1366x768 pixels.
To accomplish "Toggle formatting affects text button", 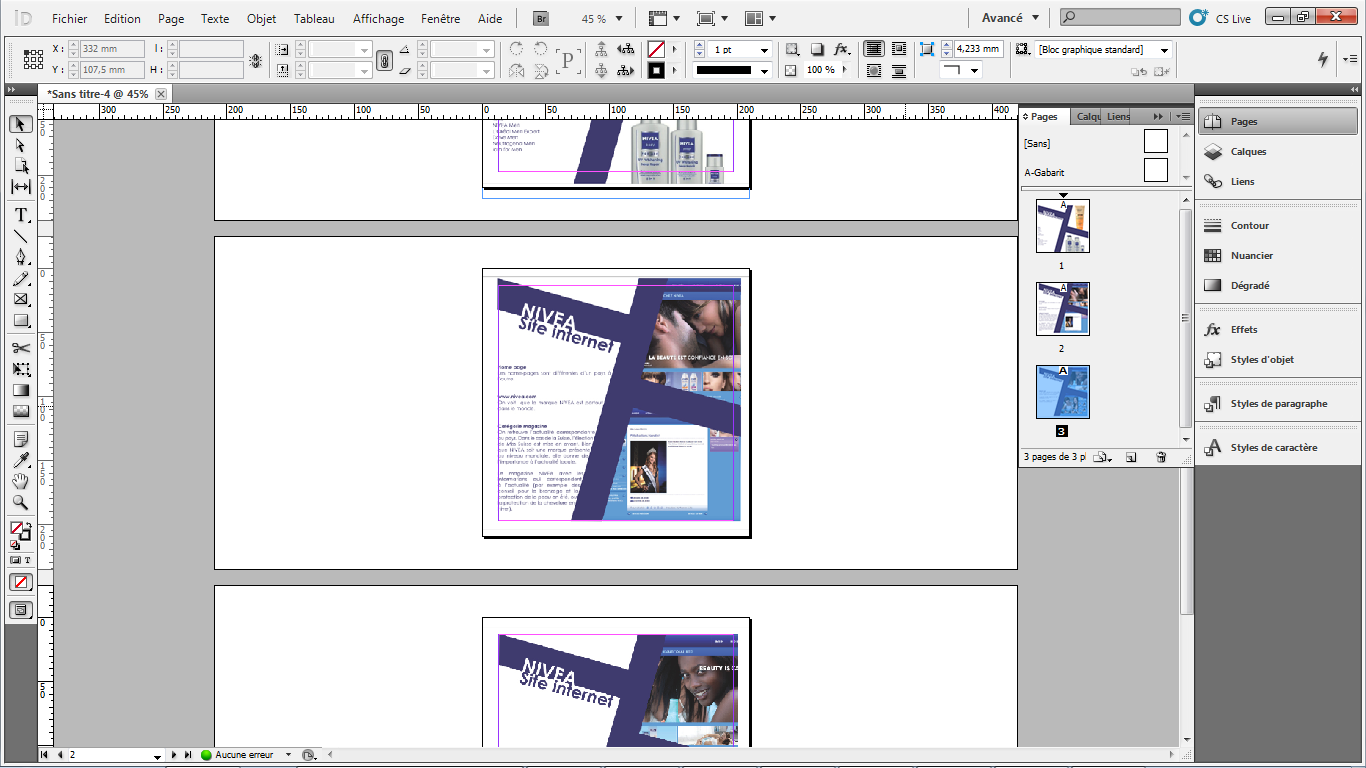I will point(26,560).
